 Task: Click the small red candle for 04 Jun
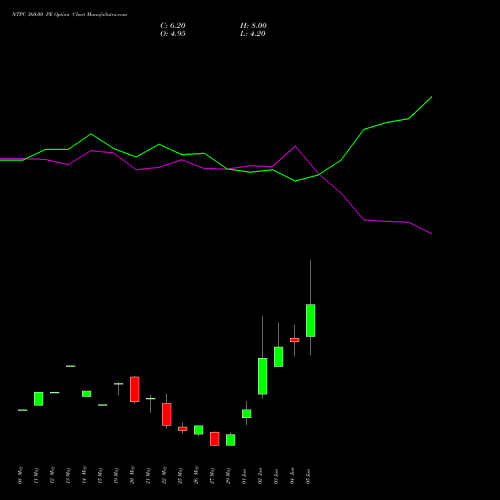(x=295, y=340)
